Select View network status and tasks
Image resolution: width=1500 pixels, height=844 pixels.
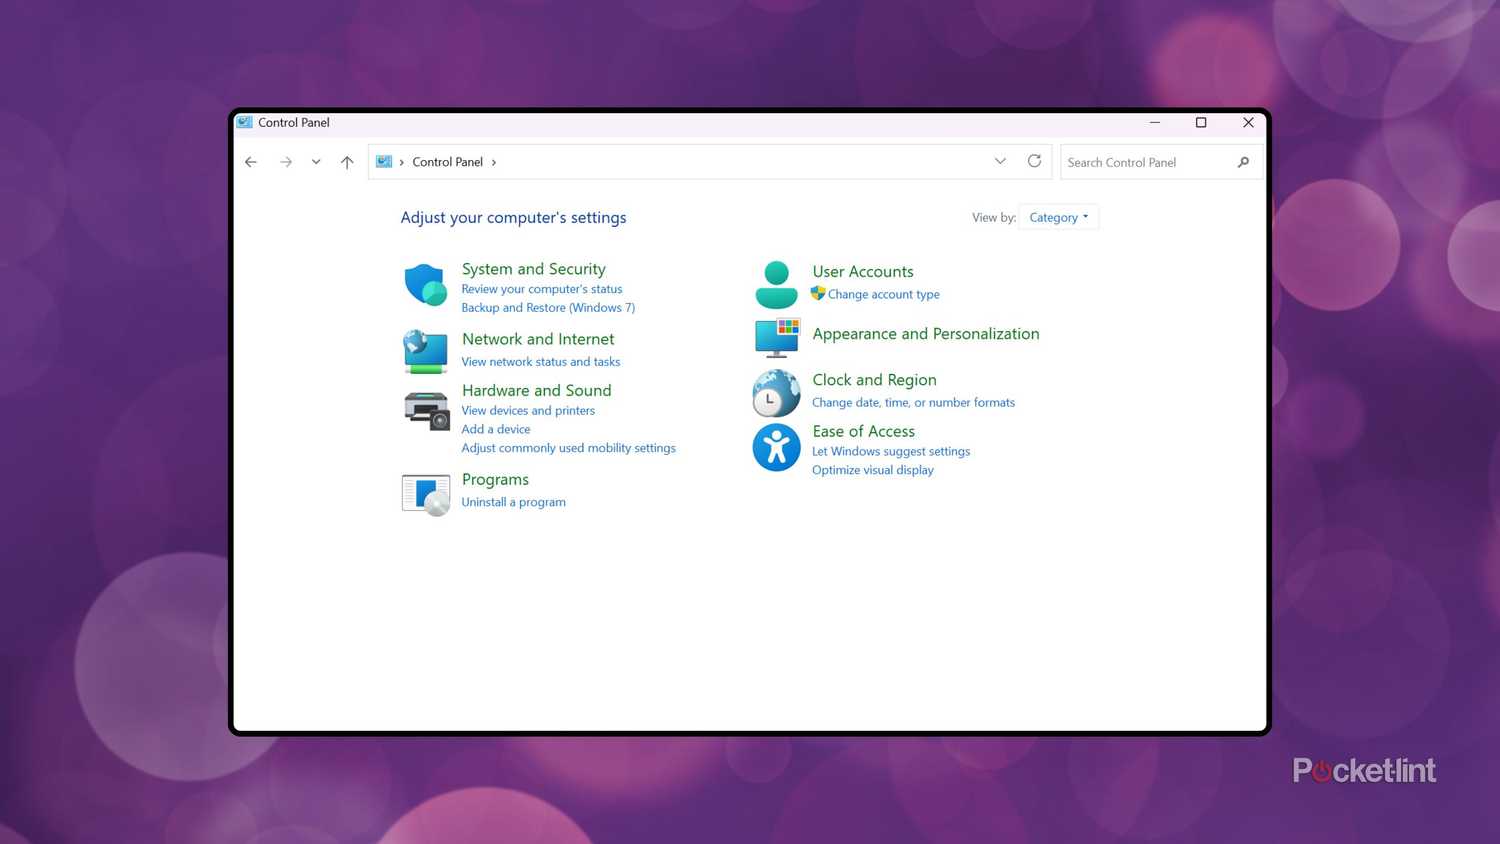point(540,361)
